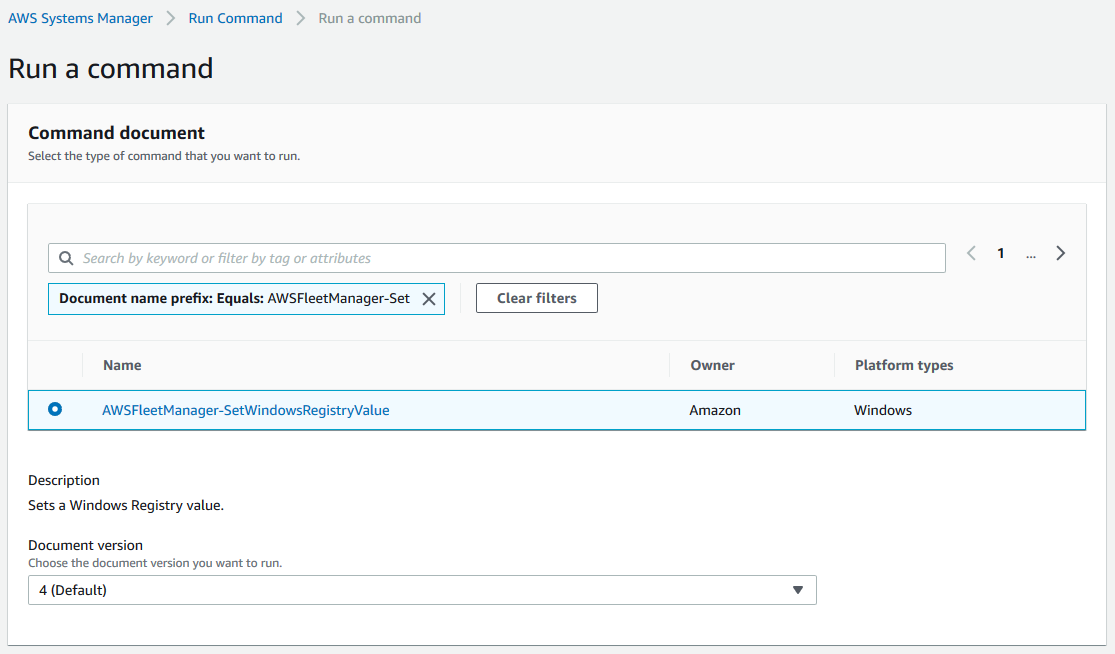This screenshot has width=1115, height=654.
Task: Click the Command document heading
Action: tap(117, 133)
